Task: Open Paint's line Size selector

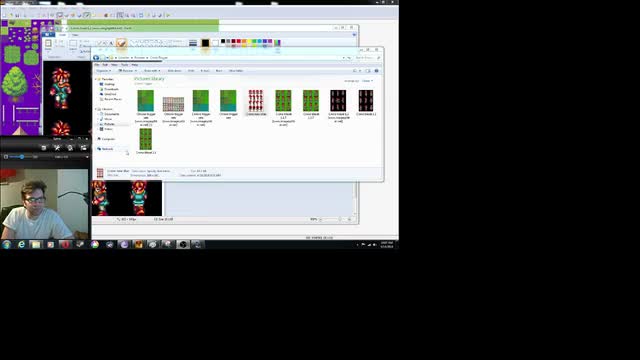Action: click(x=193, y=43)
